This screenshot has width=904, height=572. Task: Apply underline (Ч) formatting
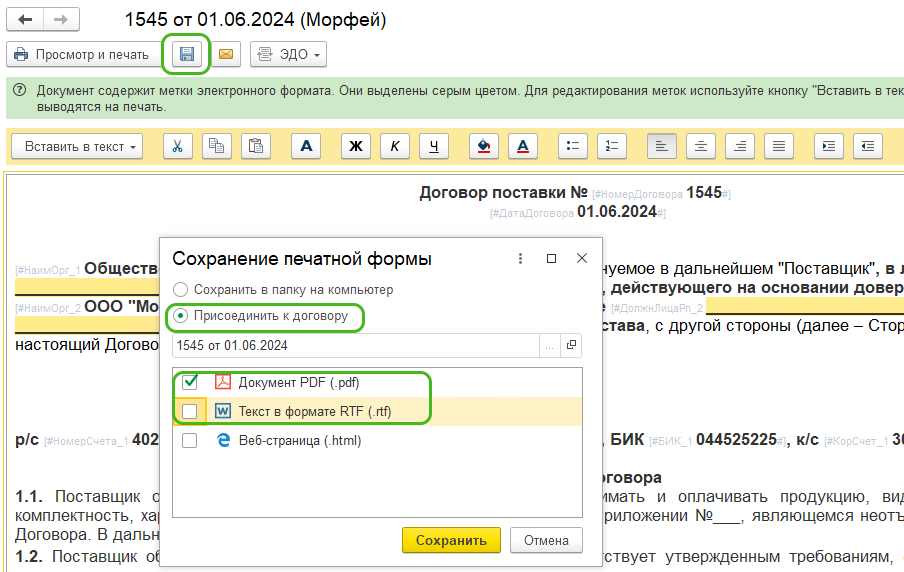point(434,146)
